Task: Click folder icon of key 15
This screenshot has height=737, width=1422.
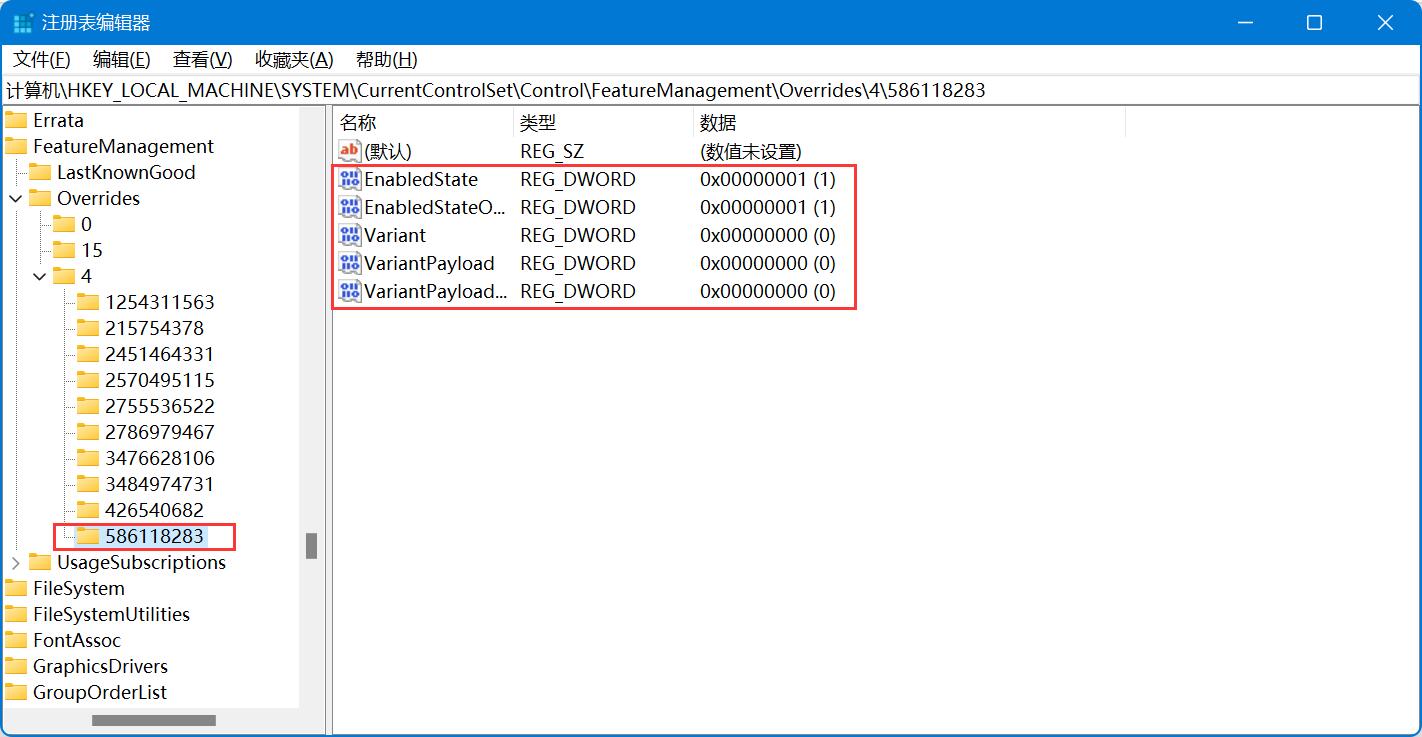Action: (x=64, y=250)
